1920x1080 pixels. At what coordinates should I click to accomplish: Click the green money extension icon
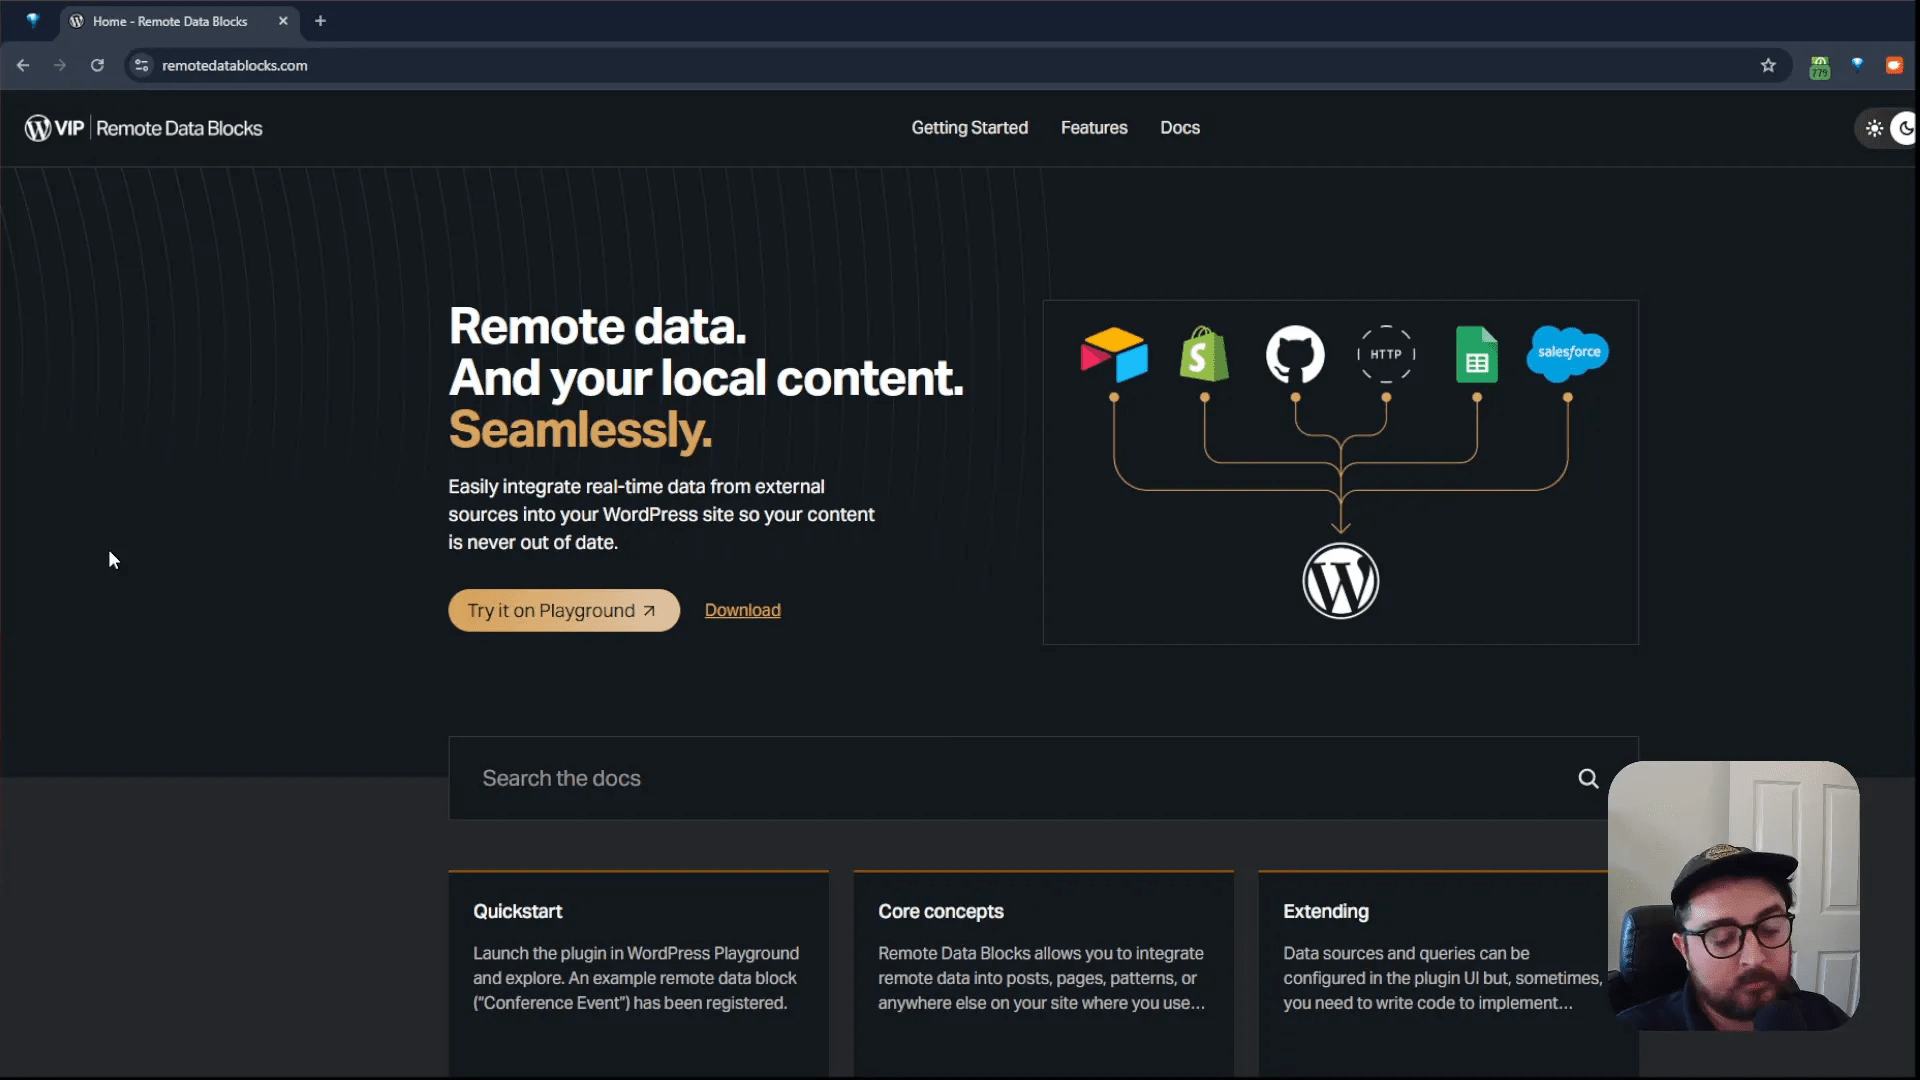pos(1820,65)
